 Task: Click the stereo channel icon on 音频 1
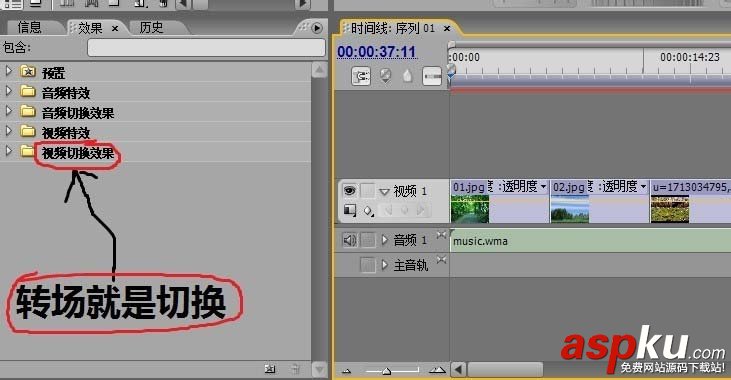tap(441, 235)
